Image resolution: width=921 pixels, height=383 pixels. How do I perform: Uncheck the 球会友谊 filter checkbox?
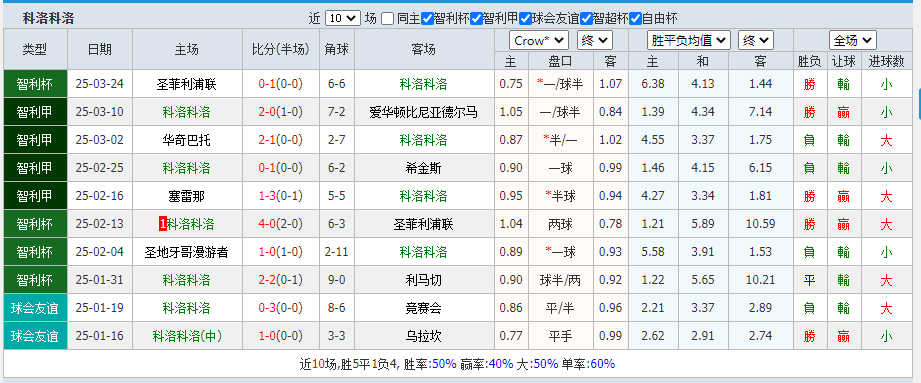(525, 18)
